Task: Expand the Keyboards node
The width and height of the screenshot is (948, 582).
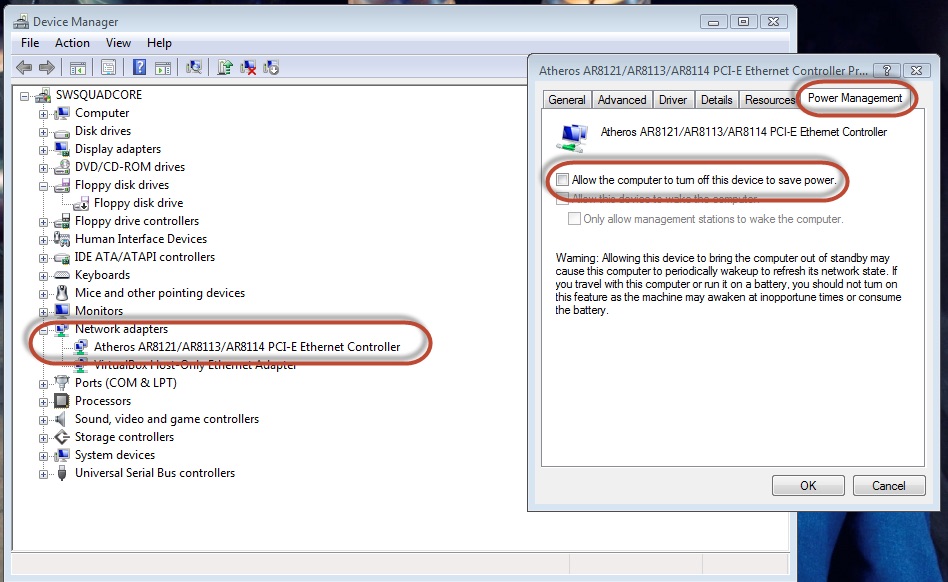Action: 43,276
